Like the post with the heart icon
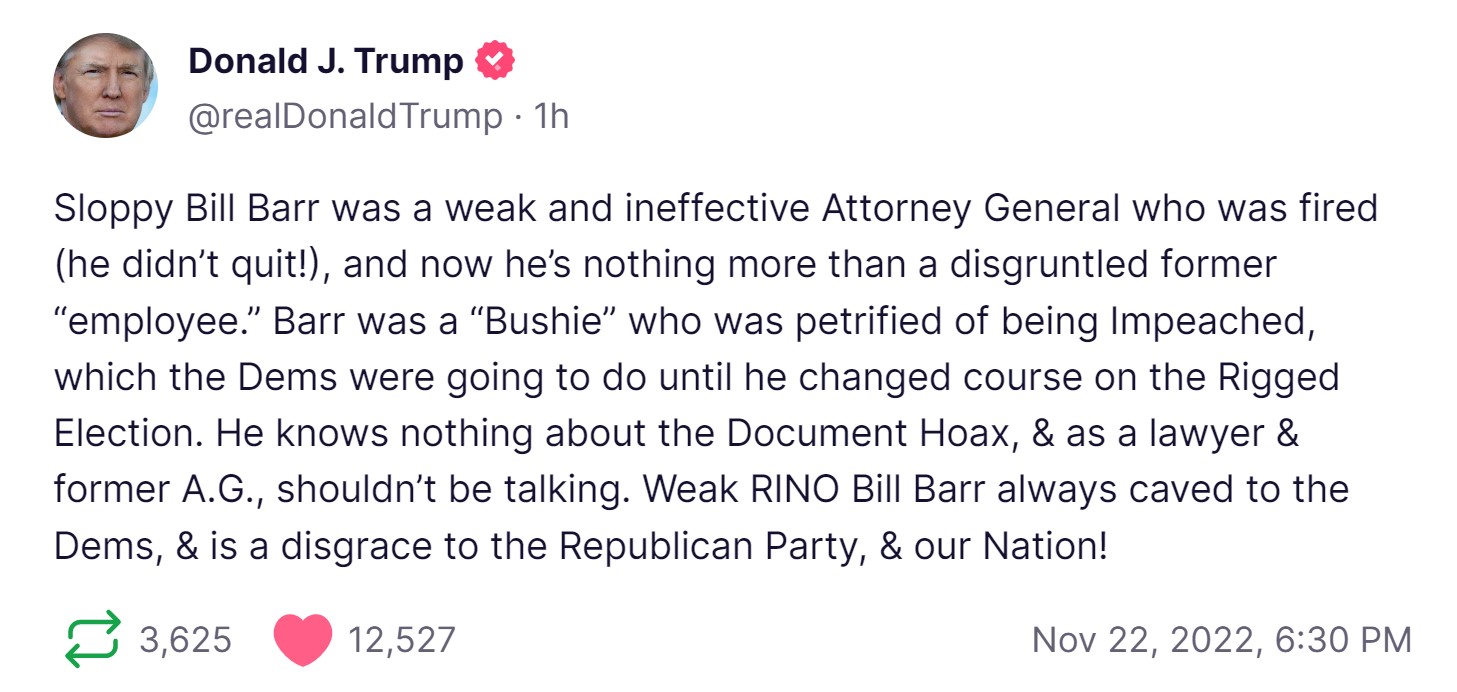The width and height of the screenshot is (1457, 692). click(302, 639)
